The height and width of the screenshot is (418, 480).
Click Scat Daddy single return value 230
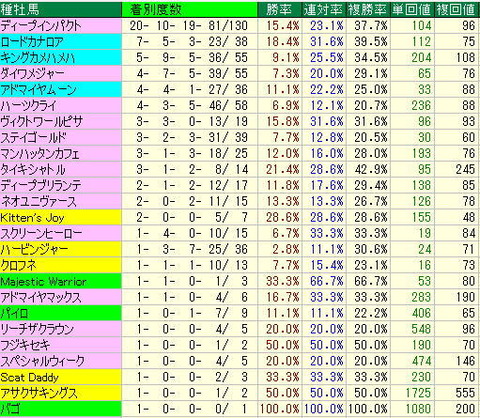click(x=421, y=378)
